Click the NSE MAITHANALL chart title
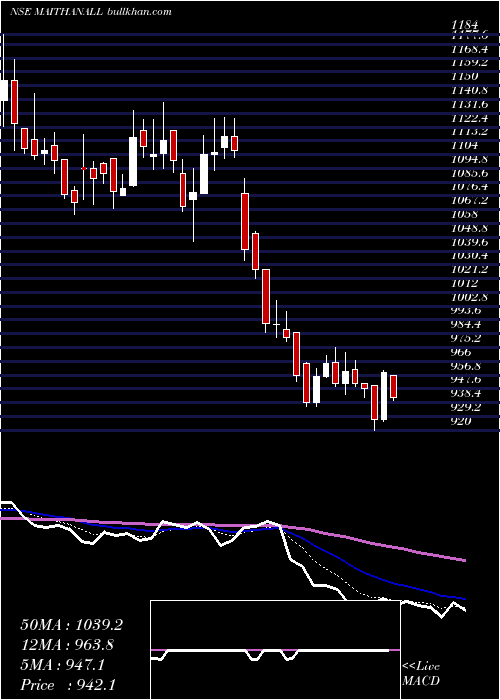500x700 pixels. (57, 12)
